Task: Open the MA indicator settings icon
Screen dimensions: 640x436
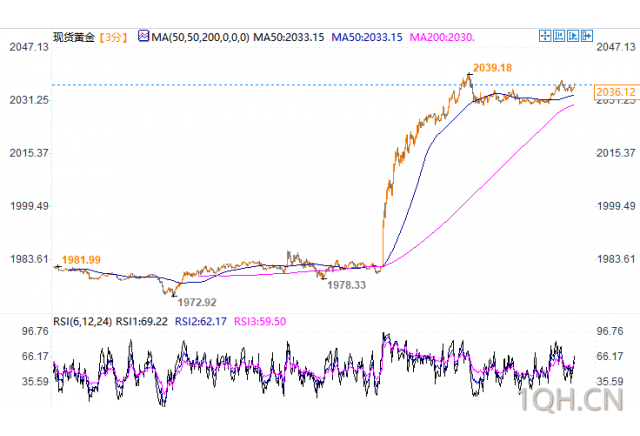Action: pyautogui.click(x=144, y=37)
